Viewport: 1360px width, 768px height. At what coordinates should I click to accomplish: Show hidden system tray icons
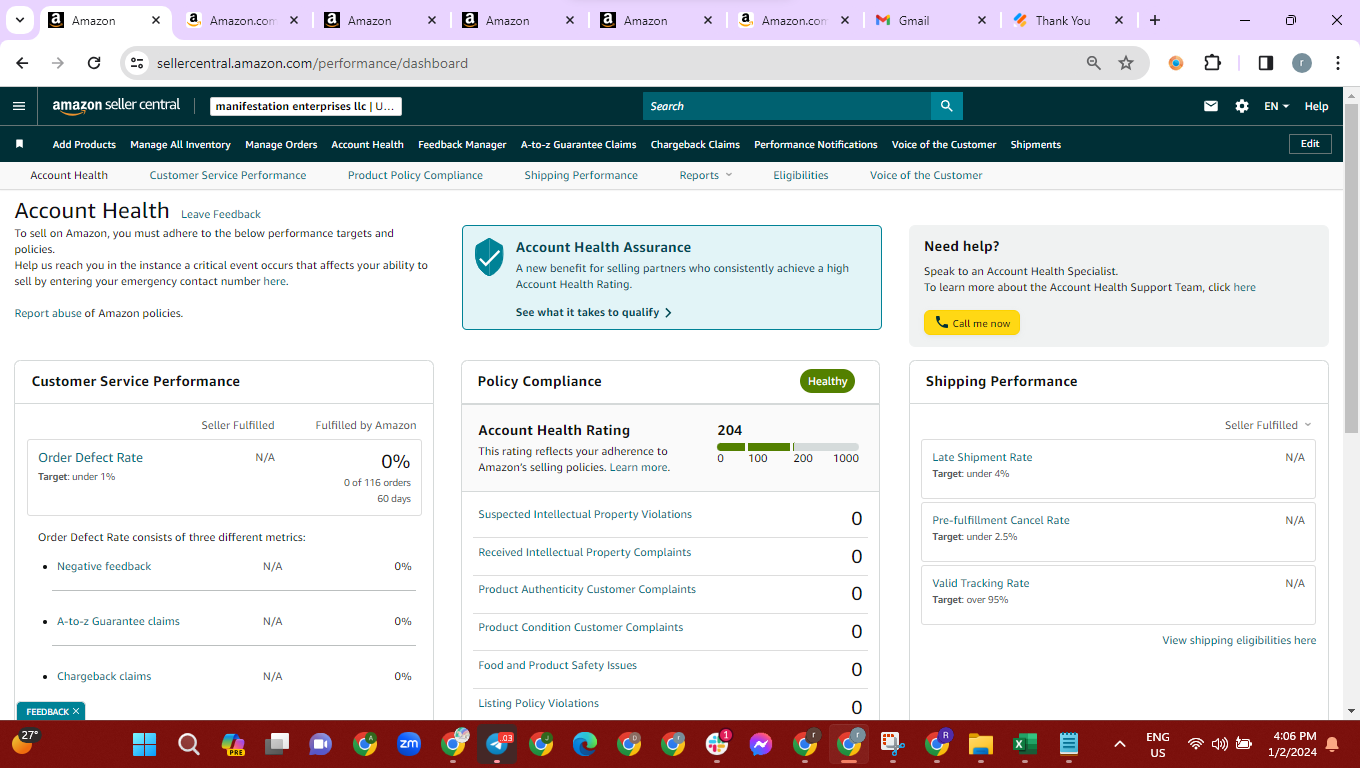[1120, 744]
